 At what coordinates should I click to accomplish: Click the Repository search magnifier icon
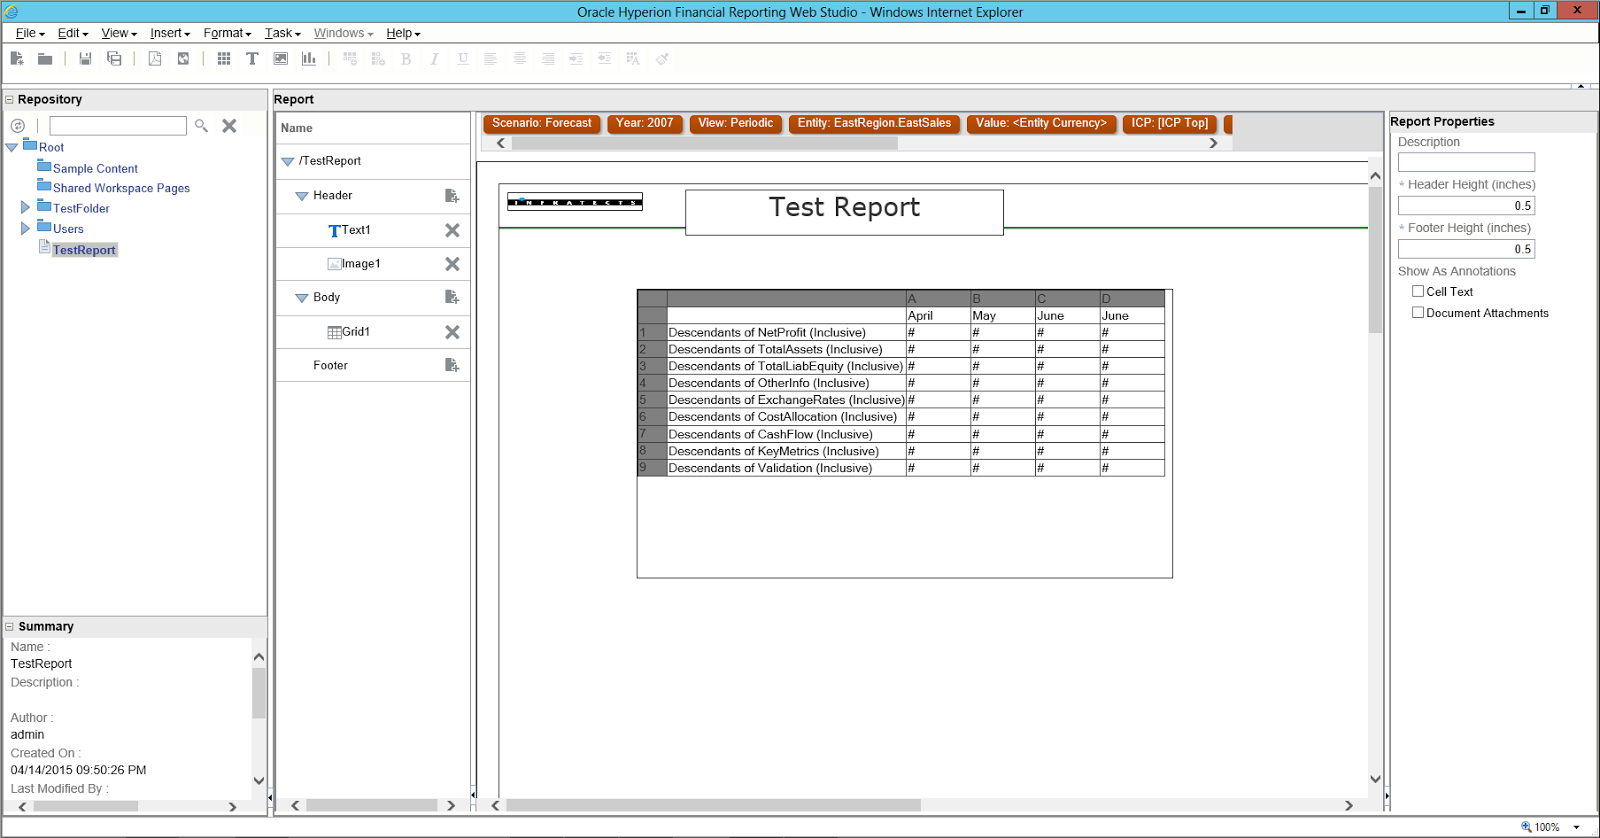tap(201, 126)
